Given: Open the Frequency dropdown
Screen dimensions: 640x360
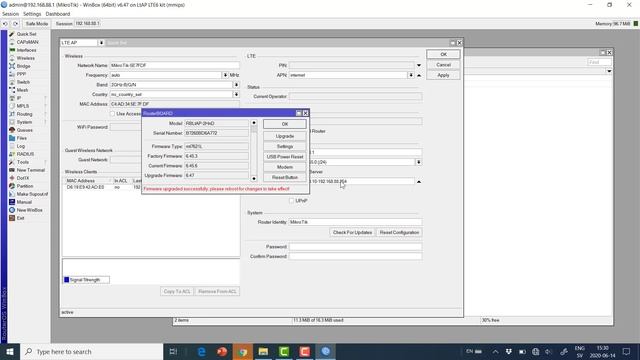Looking at the screenshot, I should [x=225, y=75].
